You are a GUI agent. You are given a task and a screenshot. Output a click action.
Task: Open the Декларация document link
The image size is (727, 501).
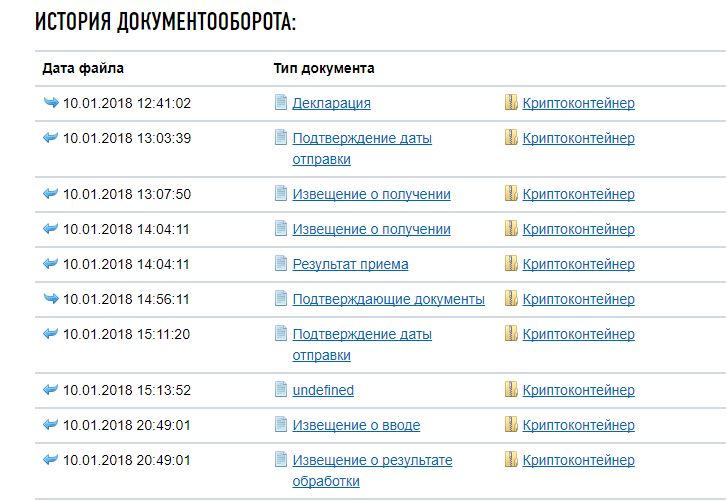(x=331, y=103)
